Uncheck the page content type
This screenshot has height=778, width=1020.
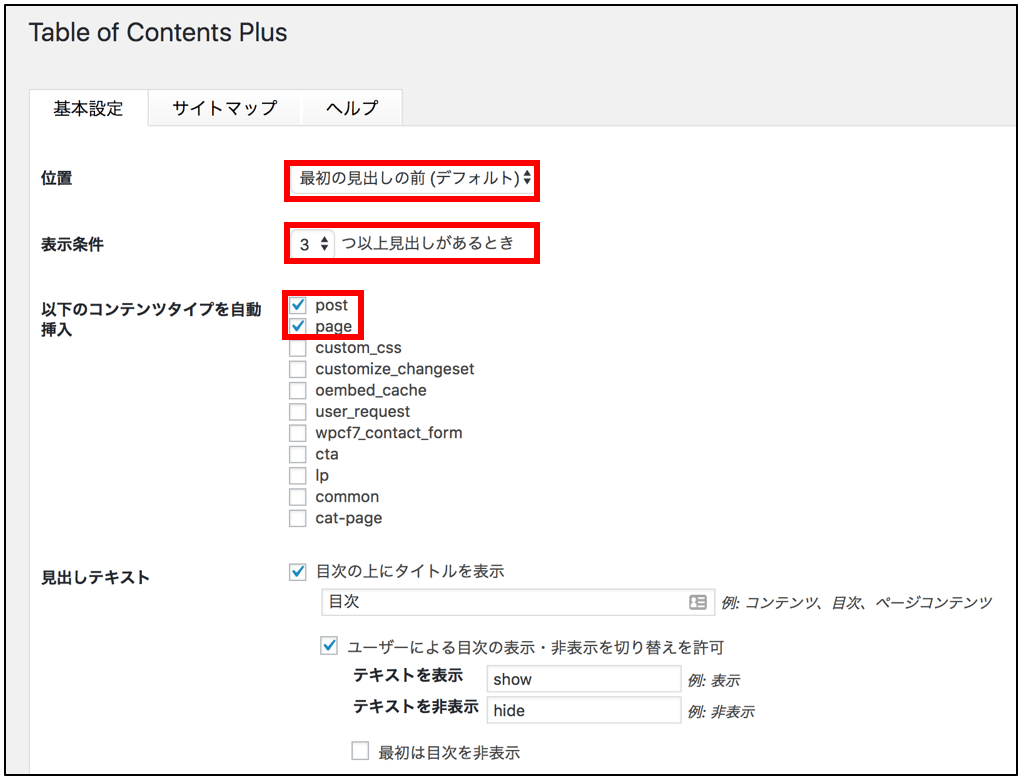click(298, 326)
